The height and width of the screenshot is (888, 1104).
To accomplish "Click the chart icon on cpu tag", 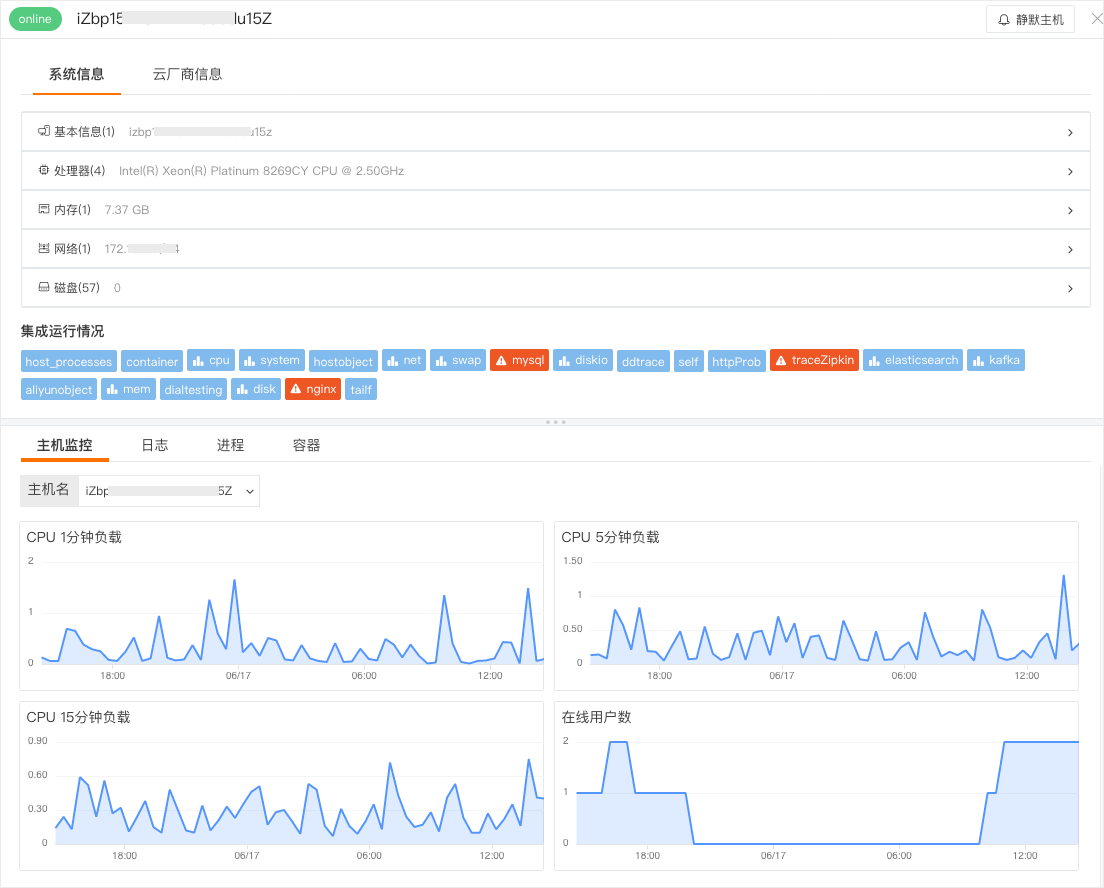I will pos(198,361).
